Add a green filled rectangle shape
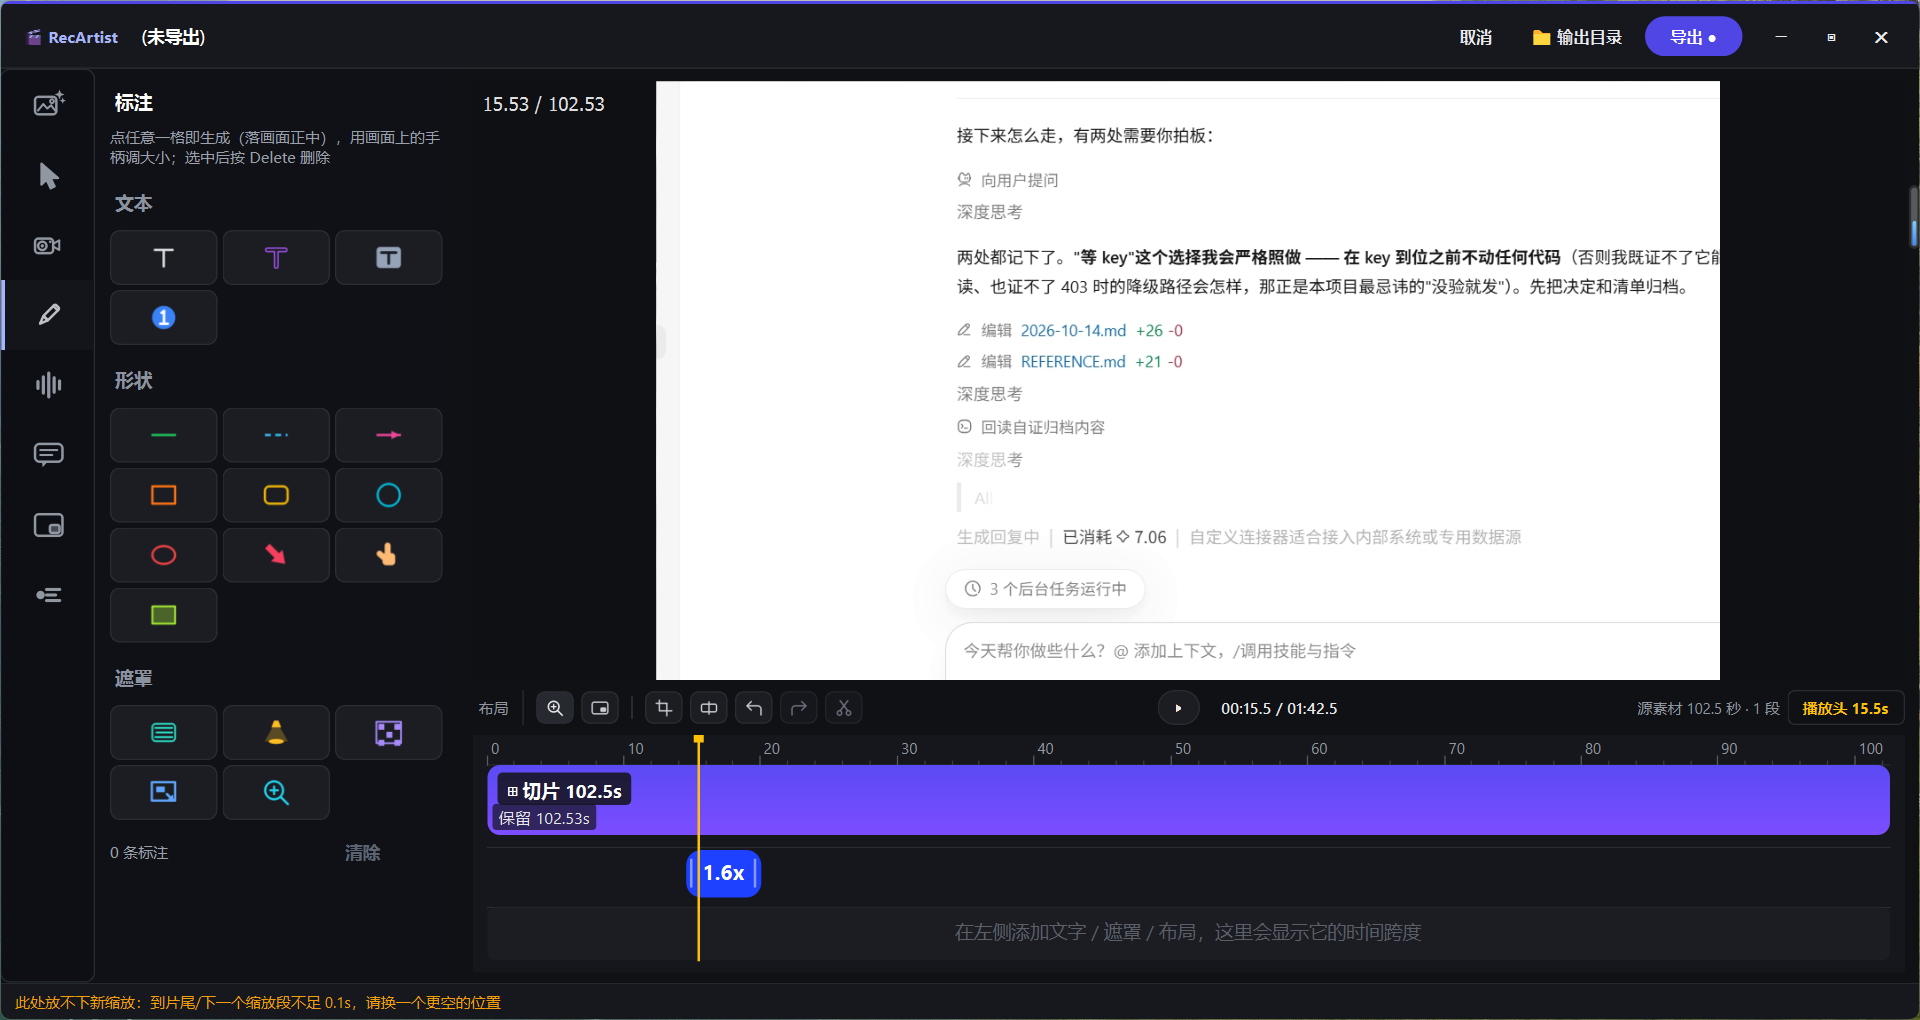 [164, 615]
